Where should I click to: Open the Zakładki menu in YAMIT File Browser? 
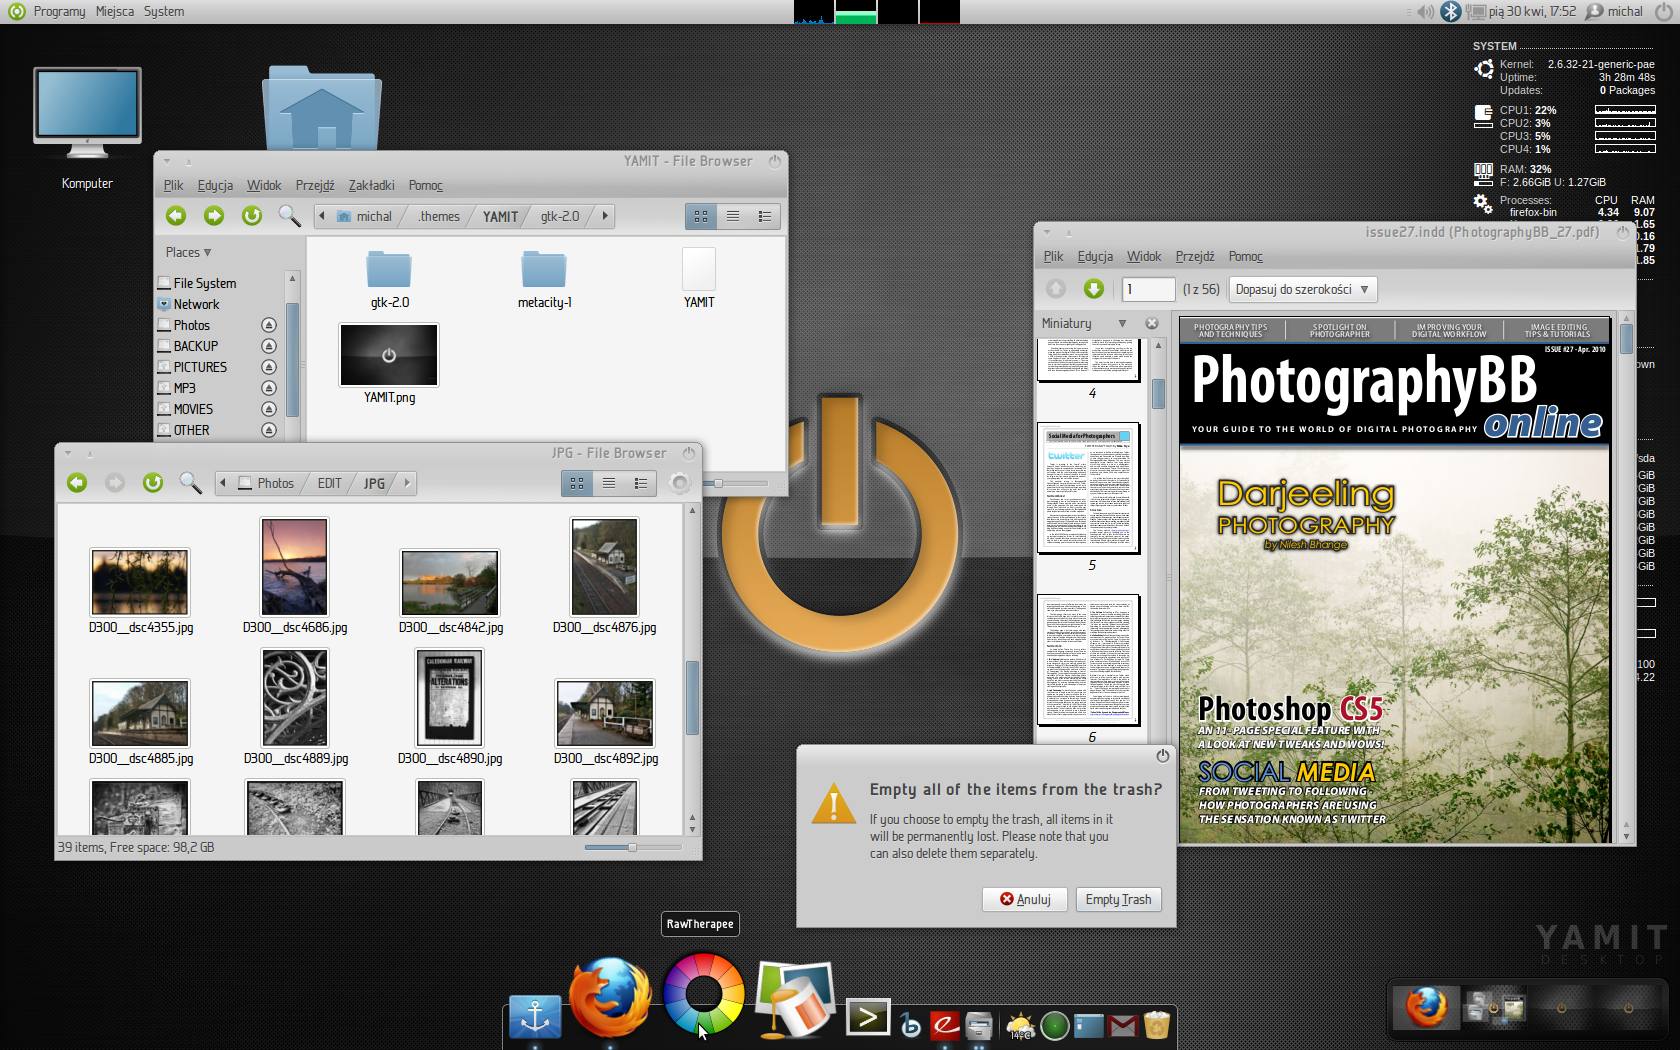point(371,185)
